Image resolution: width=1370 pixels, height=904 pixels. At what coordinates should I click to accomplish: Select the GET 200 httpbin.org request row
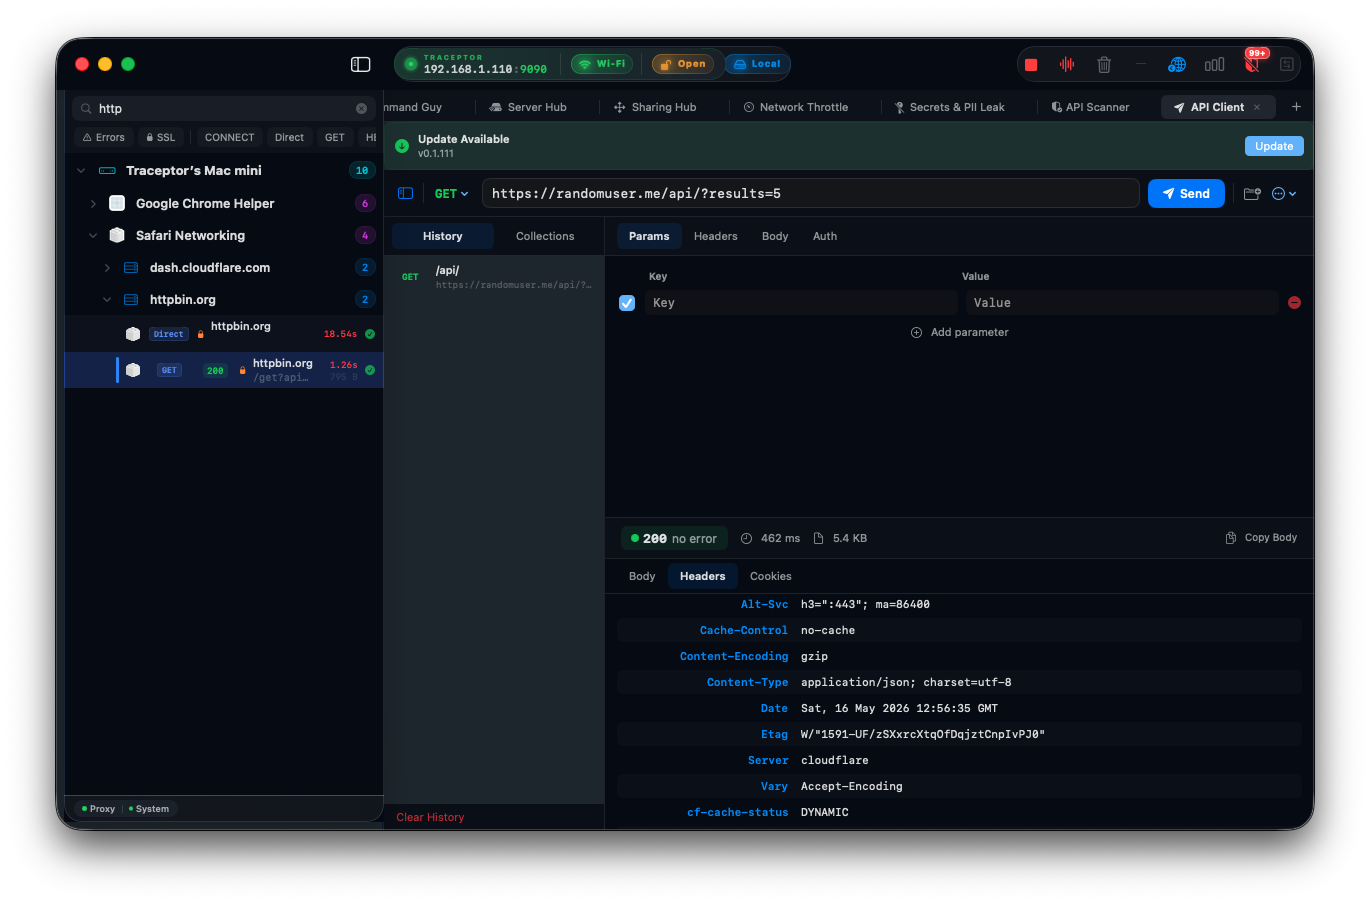coord(224,370)
